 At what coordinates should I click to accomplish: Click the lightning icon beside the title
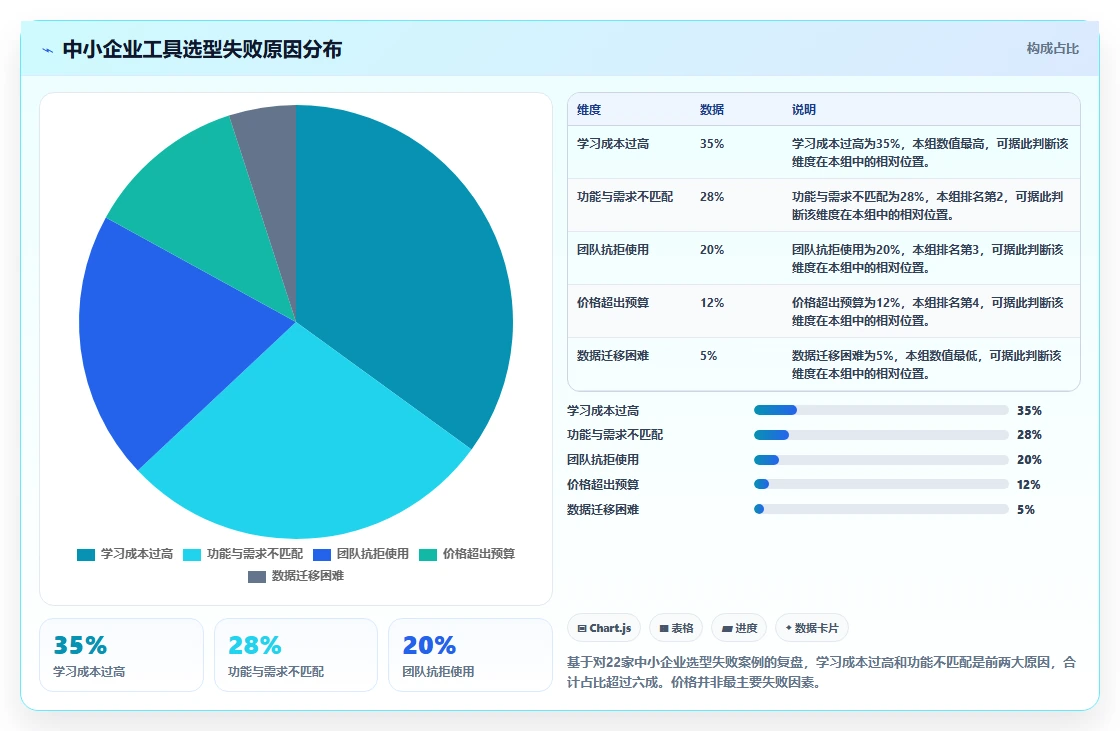(x=48, y=50)
